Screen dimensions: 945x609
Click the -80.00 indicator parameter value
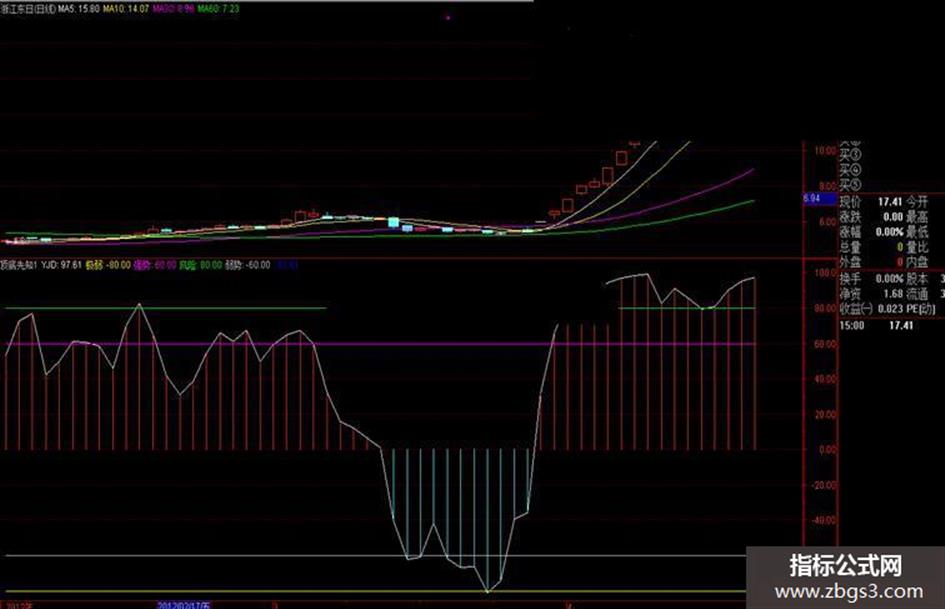(x=118, y=265)
